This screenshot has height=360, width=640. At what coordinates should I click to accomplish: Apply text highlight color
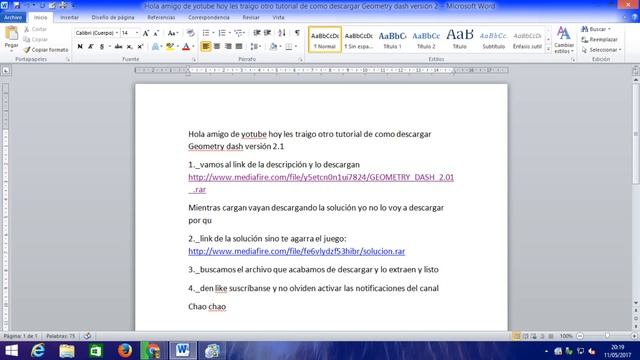tap(170, 47)
